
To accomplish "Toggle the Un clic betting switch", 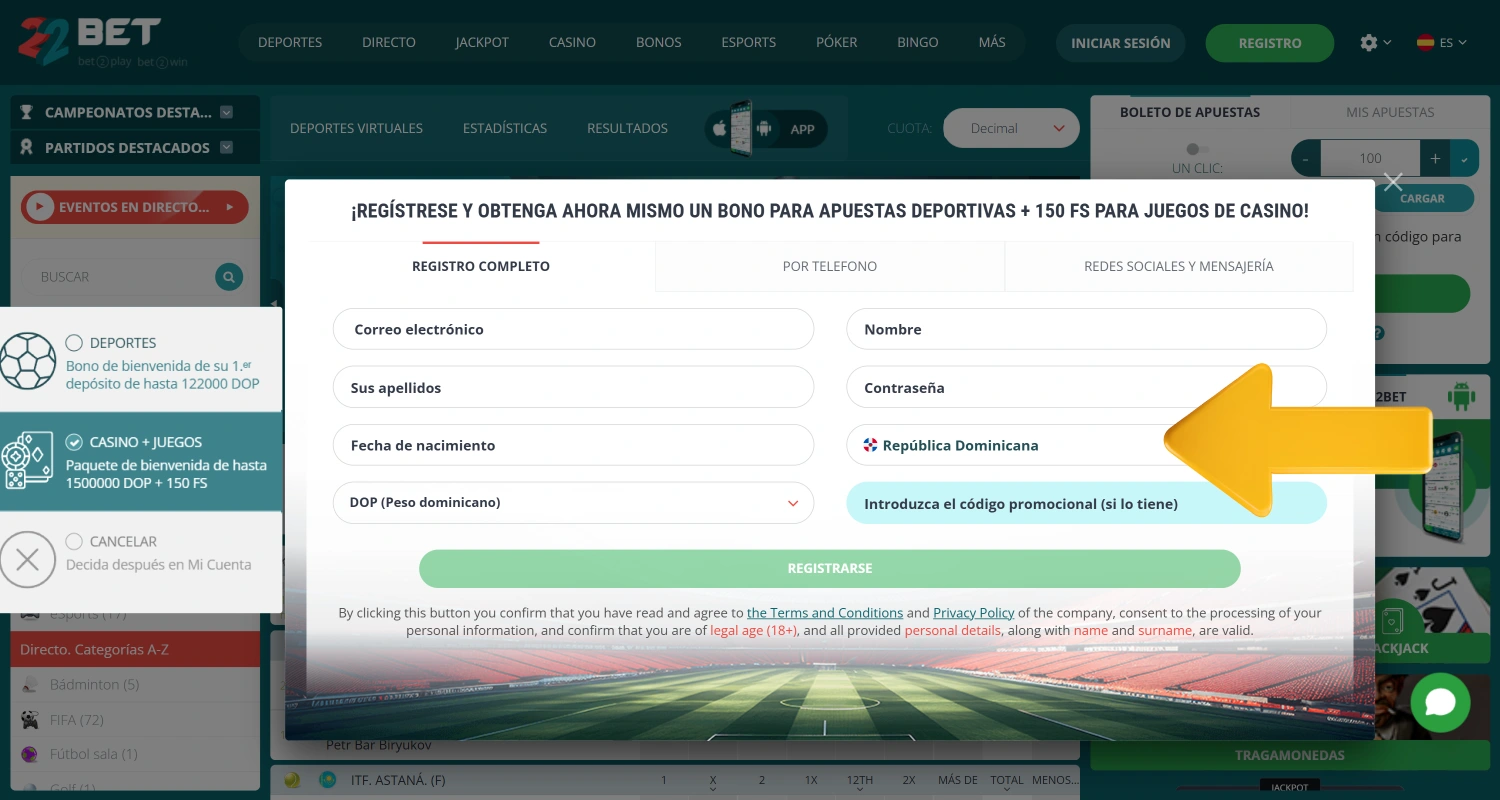I will pyautogui.click(x=1196, y=149).
